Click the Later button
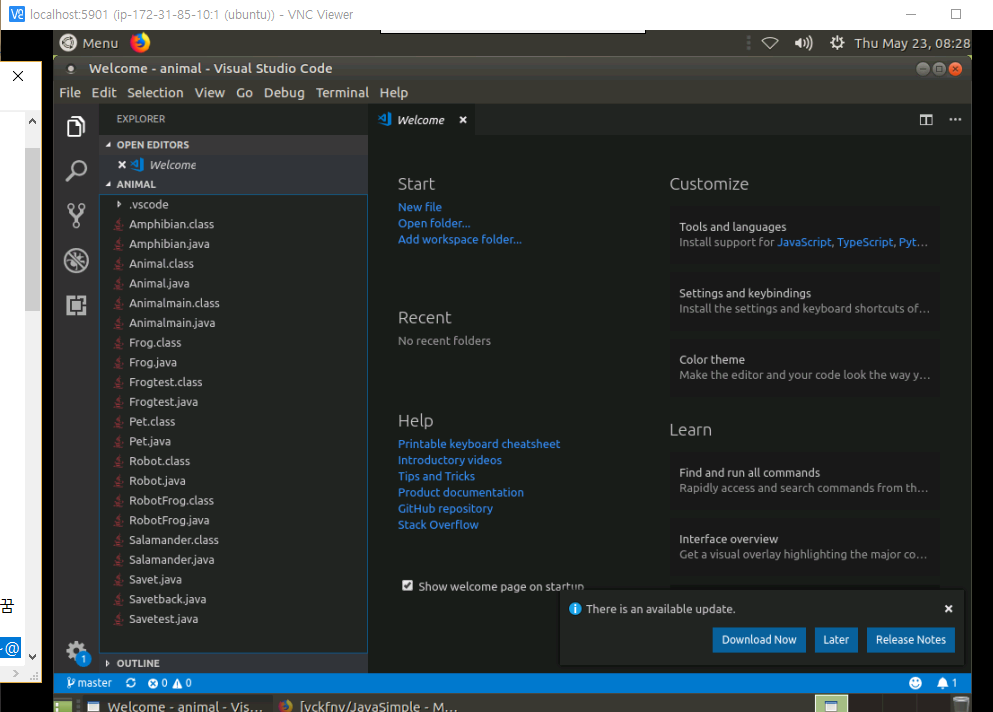The width and height of the screenshot is (993, 712). [x=835, y=640]
